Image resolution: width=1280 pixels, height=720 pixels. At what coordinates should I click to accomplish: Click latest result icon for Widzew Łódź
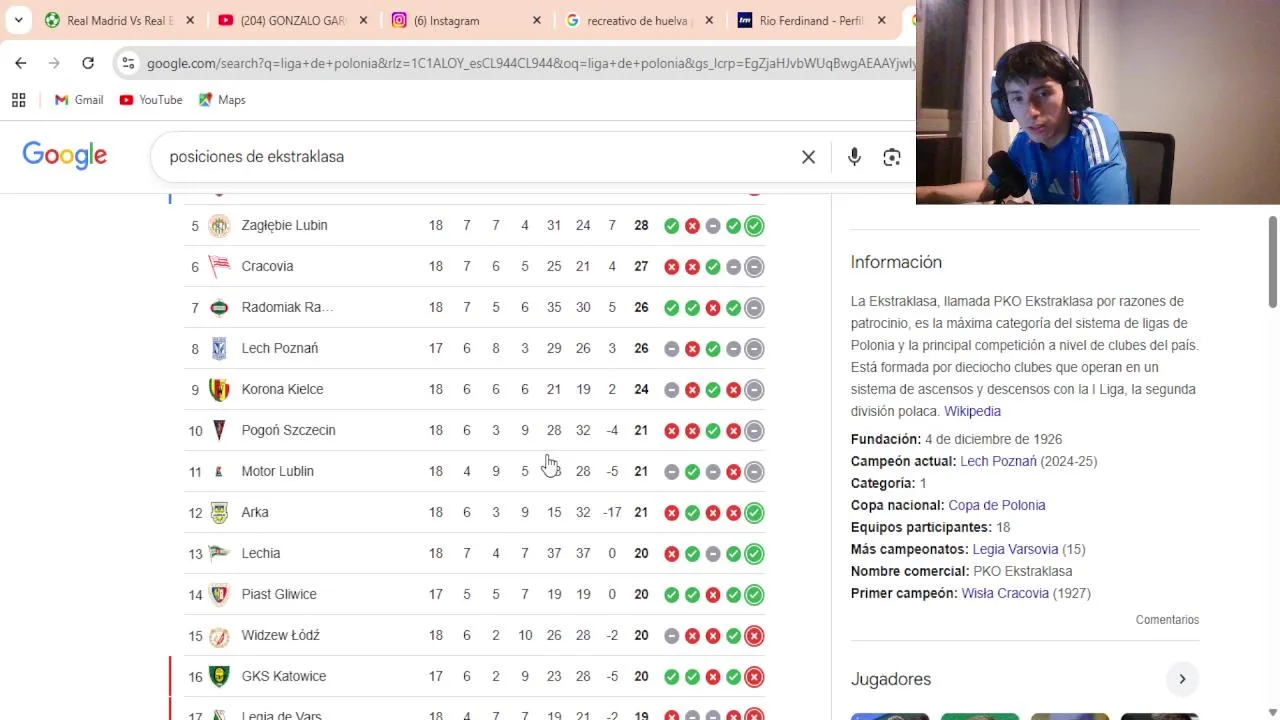click(x=754, y=635)
